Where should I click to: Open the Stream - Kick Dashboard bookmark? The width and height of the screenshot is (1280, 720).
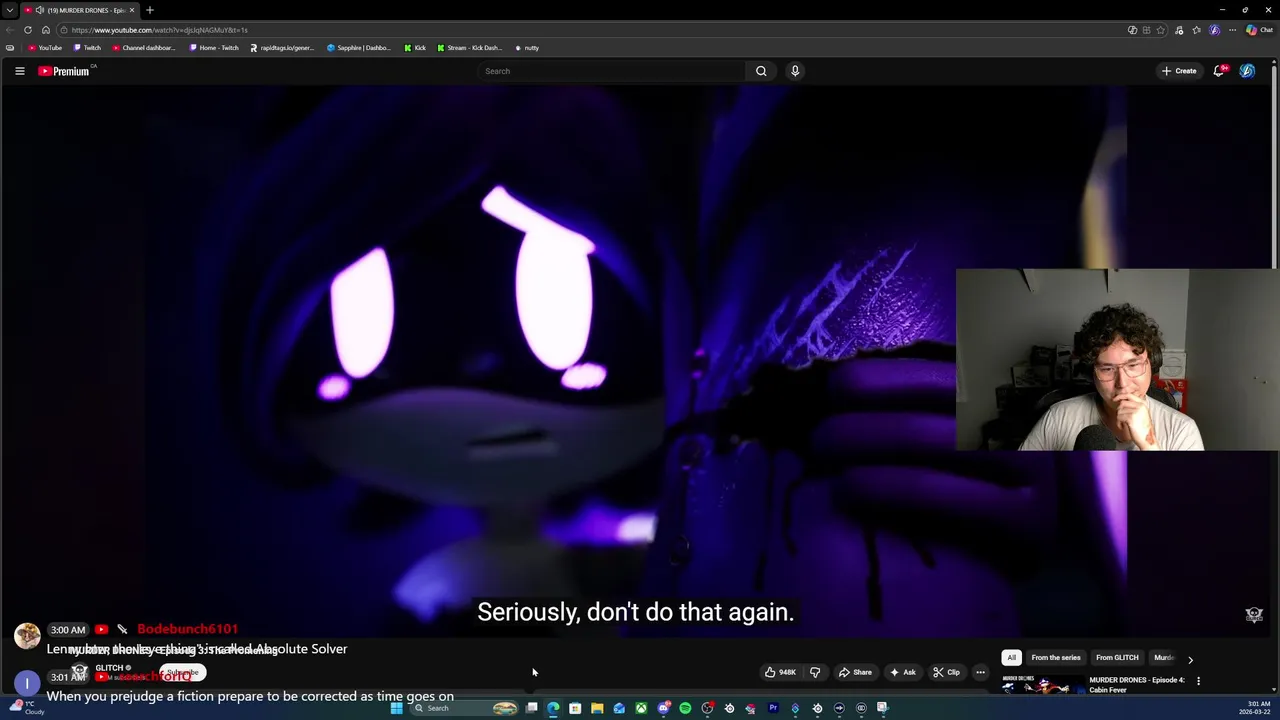point(470,48)
